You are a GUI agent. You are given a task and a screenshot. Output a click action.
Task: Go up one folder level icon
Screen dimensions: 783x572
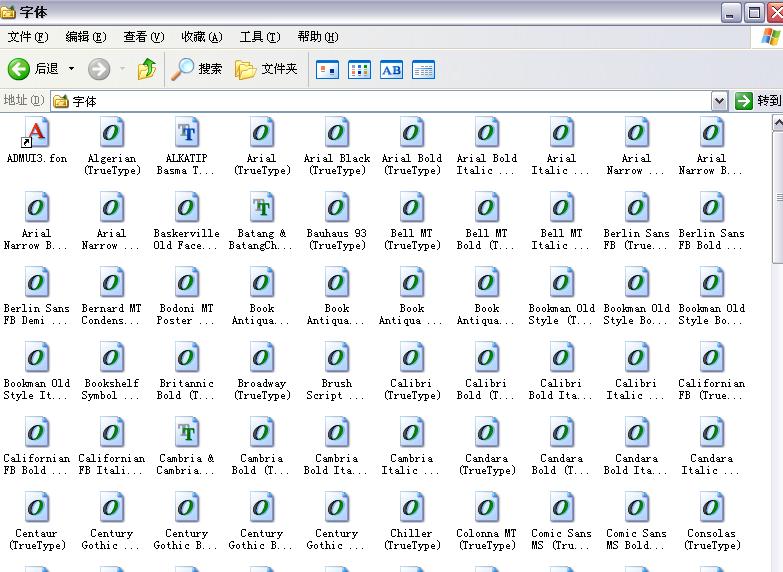pos(147,69)
